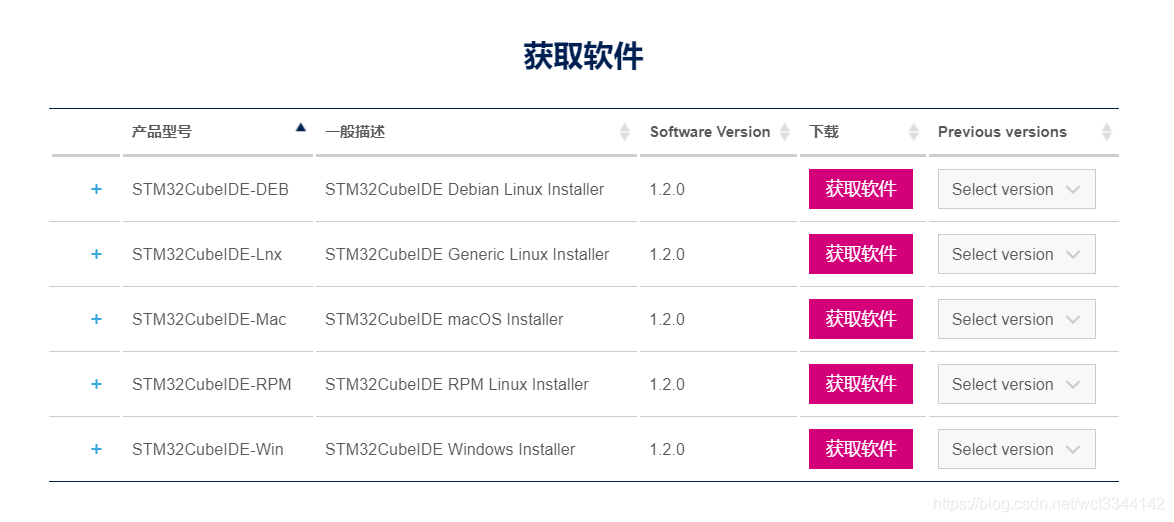Sort by 产品型号 column arrow
The image size is (1174, 522).
click(301, 127)
